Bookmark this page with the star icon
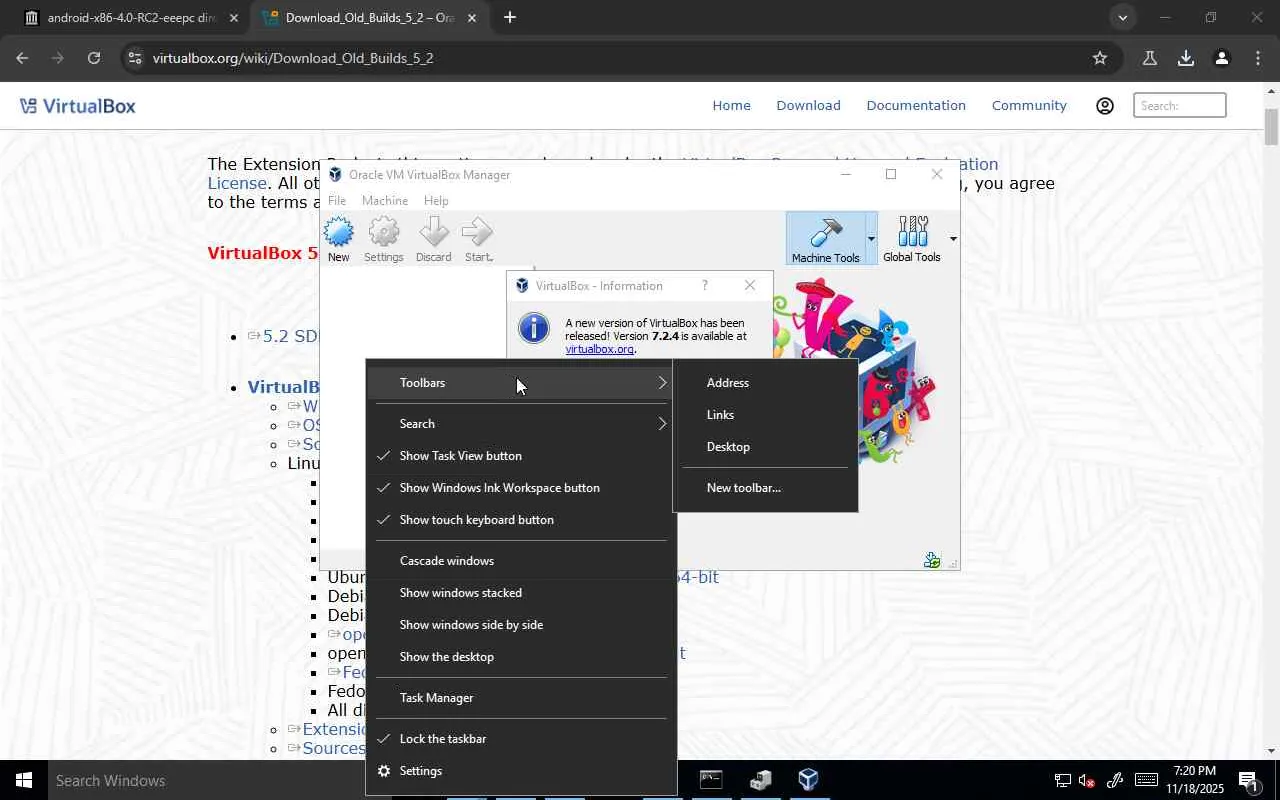Viewport: 1280px width, 800px height. click(x=1100, y=58)
